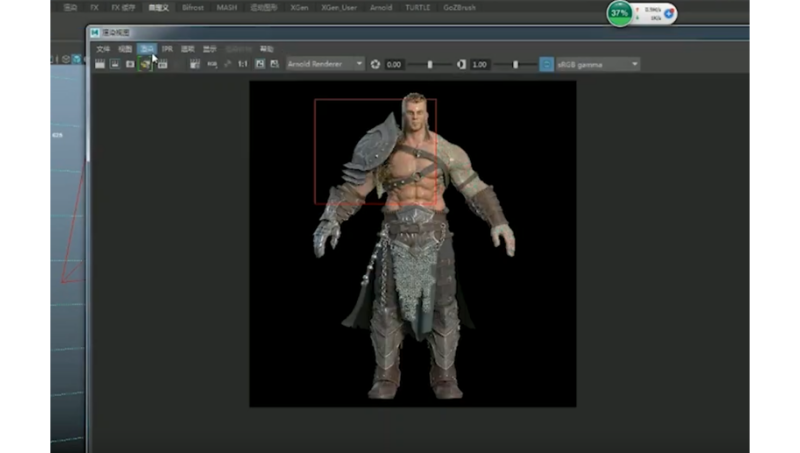Click the highlighted IPR render icon
Viewport: 800px width, 453px height.
[146, 64]
